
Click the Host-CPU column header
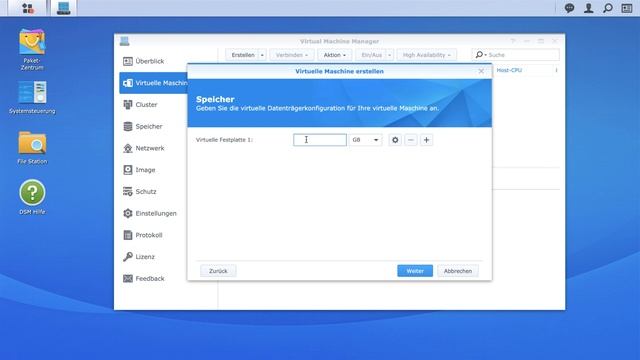(509, 70)
